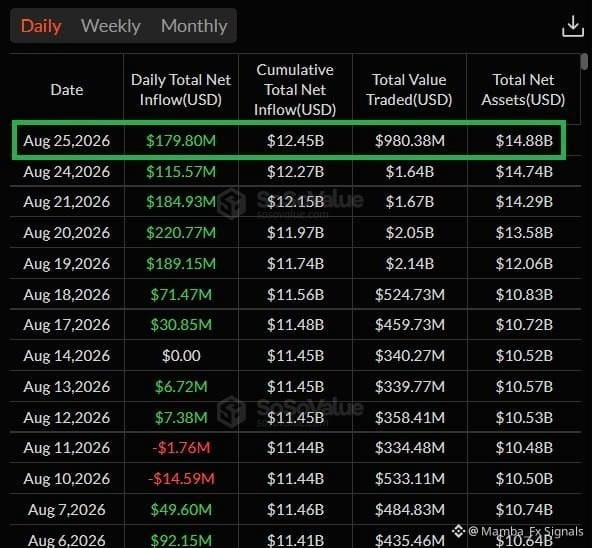The height and width of the screenshot is (548, 592).
Task: Select the $2.05B traded value
Action: 410,233
